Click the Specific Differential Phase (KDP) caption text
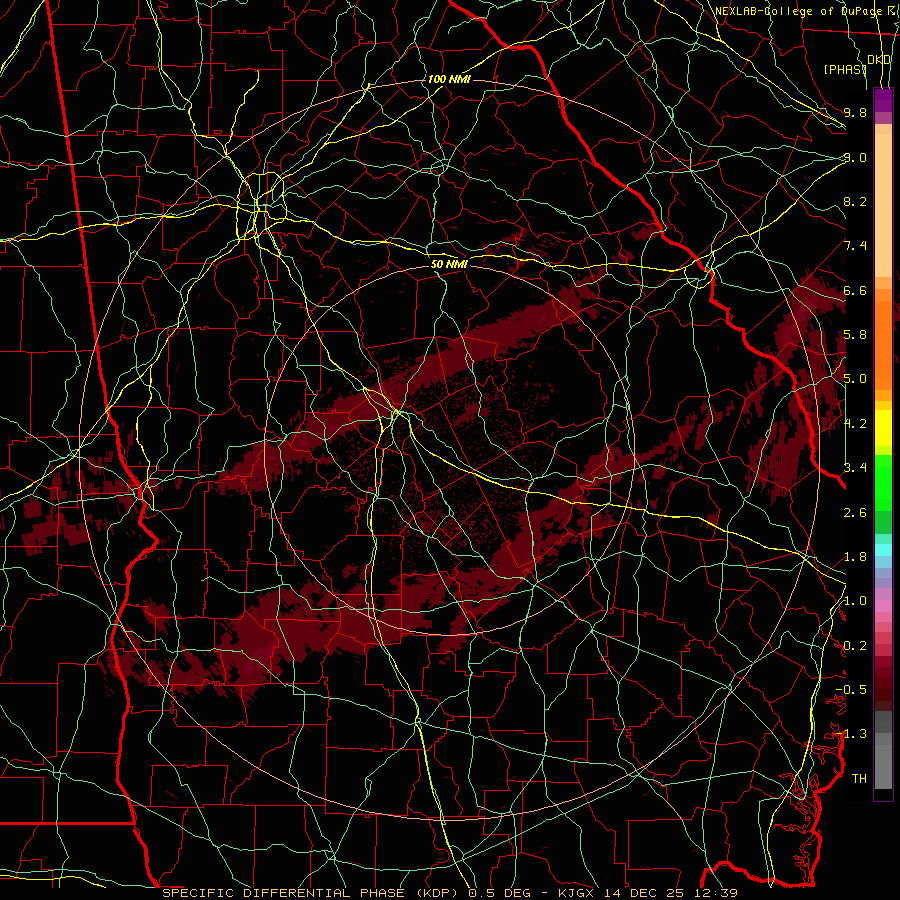 coord(312,893)
